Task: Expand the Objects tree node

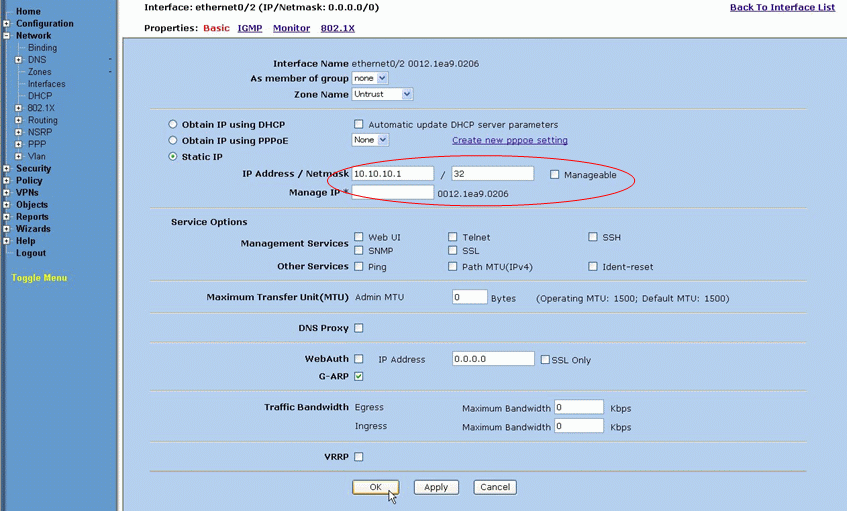Action: click(6, 205)
